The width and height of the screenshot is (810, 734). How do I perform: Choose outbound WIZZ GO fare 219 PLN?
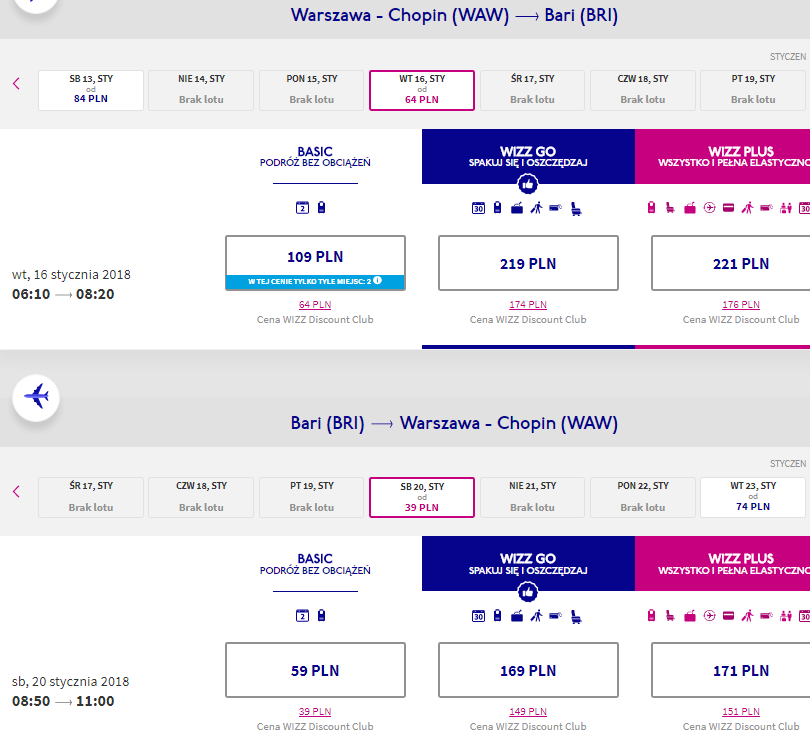tap(528, 263)
